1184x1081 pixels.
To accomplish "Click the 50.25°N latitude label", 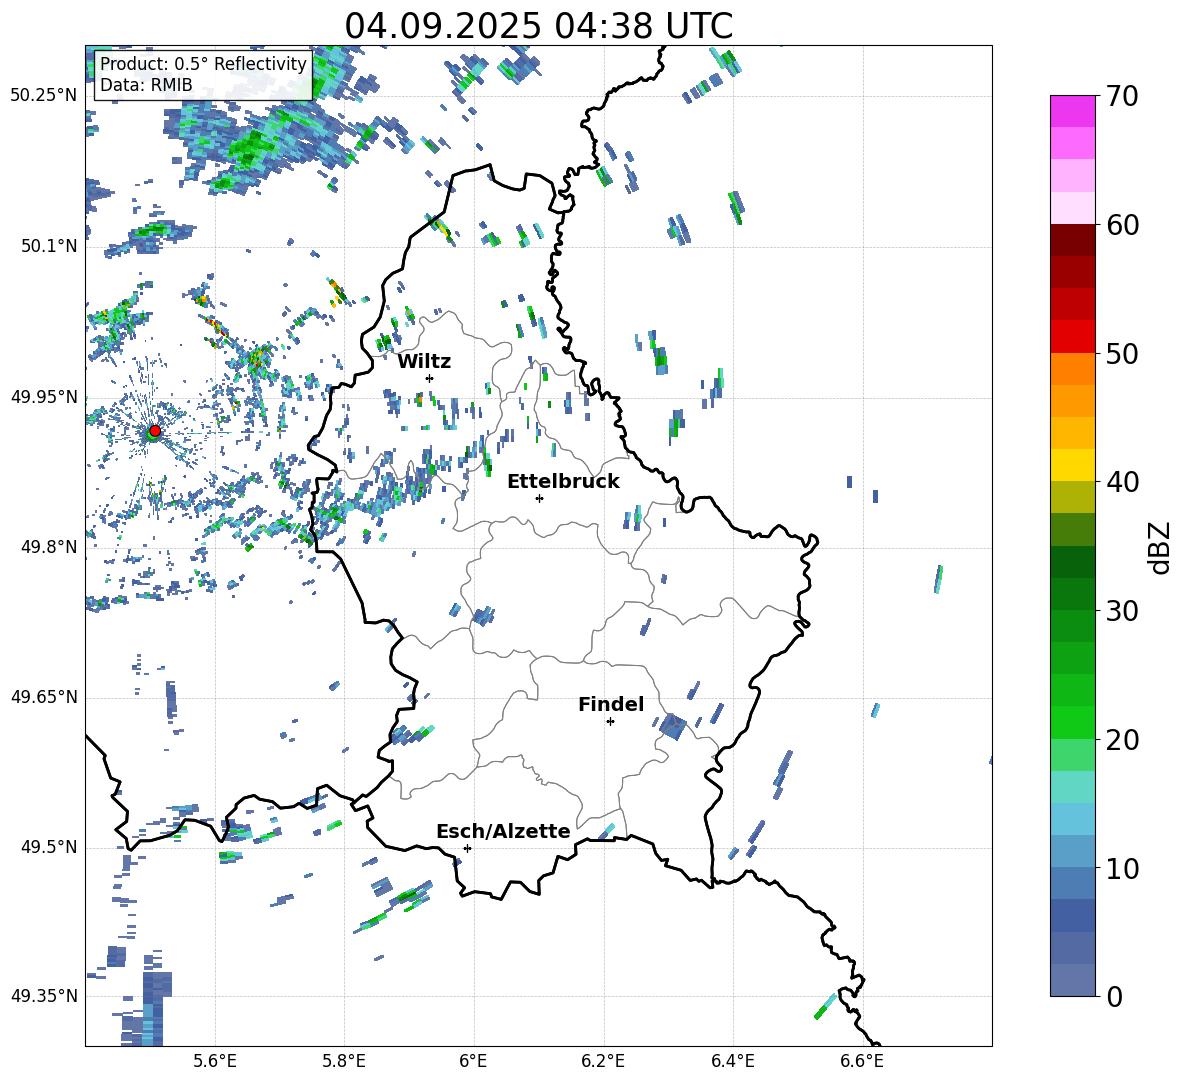I will click(44, 96).
